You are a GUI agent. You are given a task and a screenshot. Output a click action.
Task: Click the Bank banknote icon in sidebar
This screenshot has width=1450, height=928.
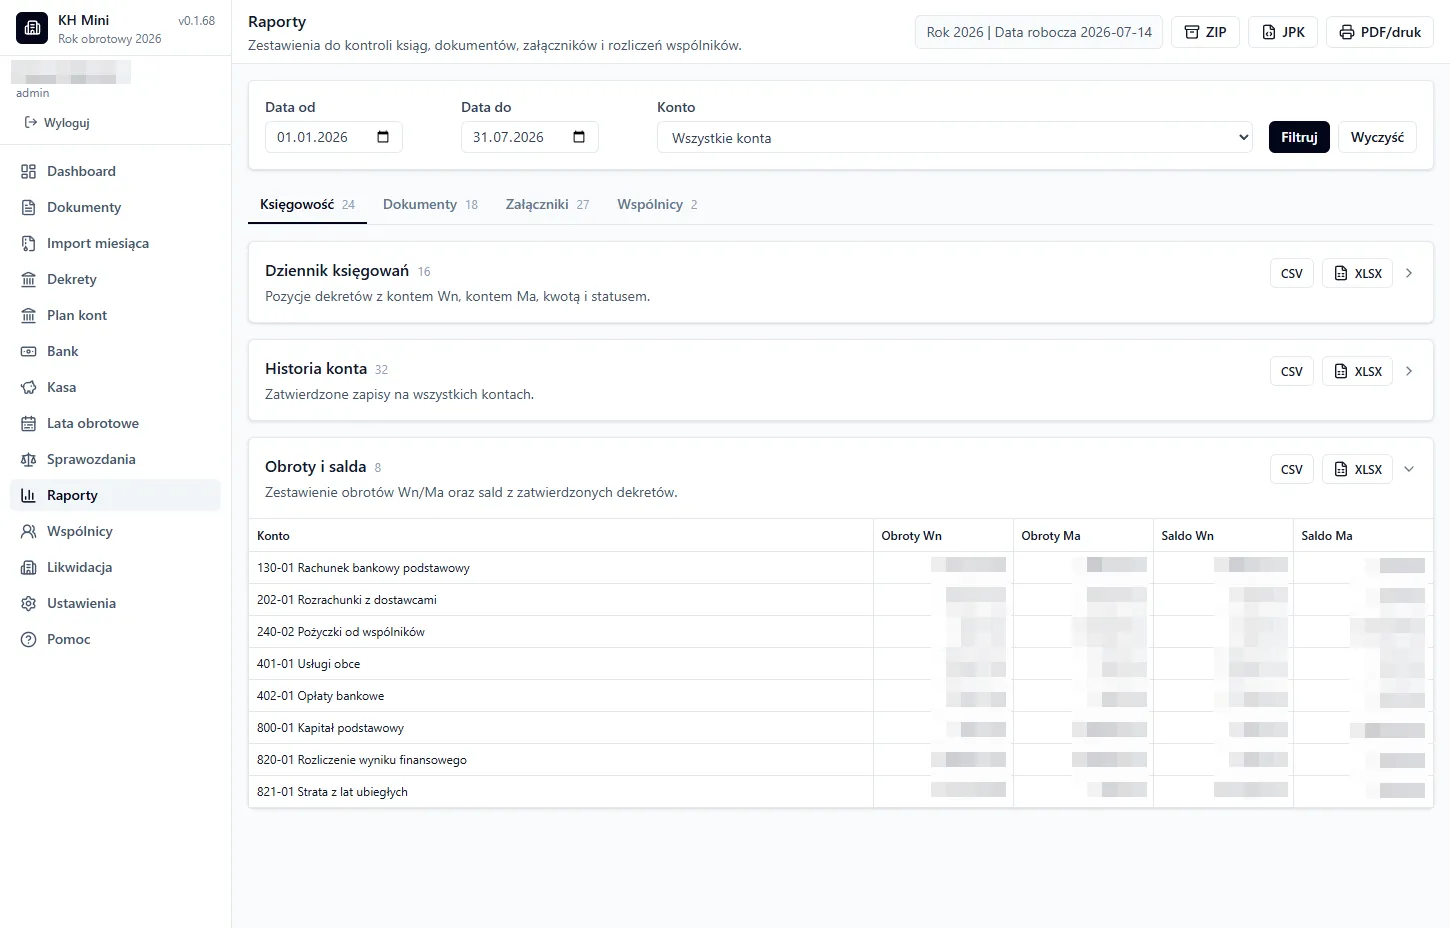coord(28,351)
